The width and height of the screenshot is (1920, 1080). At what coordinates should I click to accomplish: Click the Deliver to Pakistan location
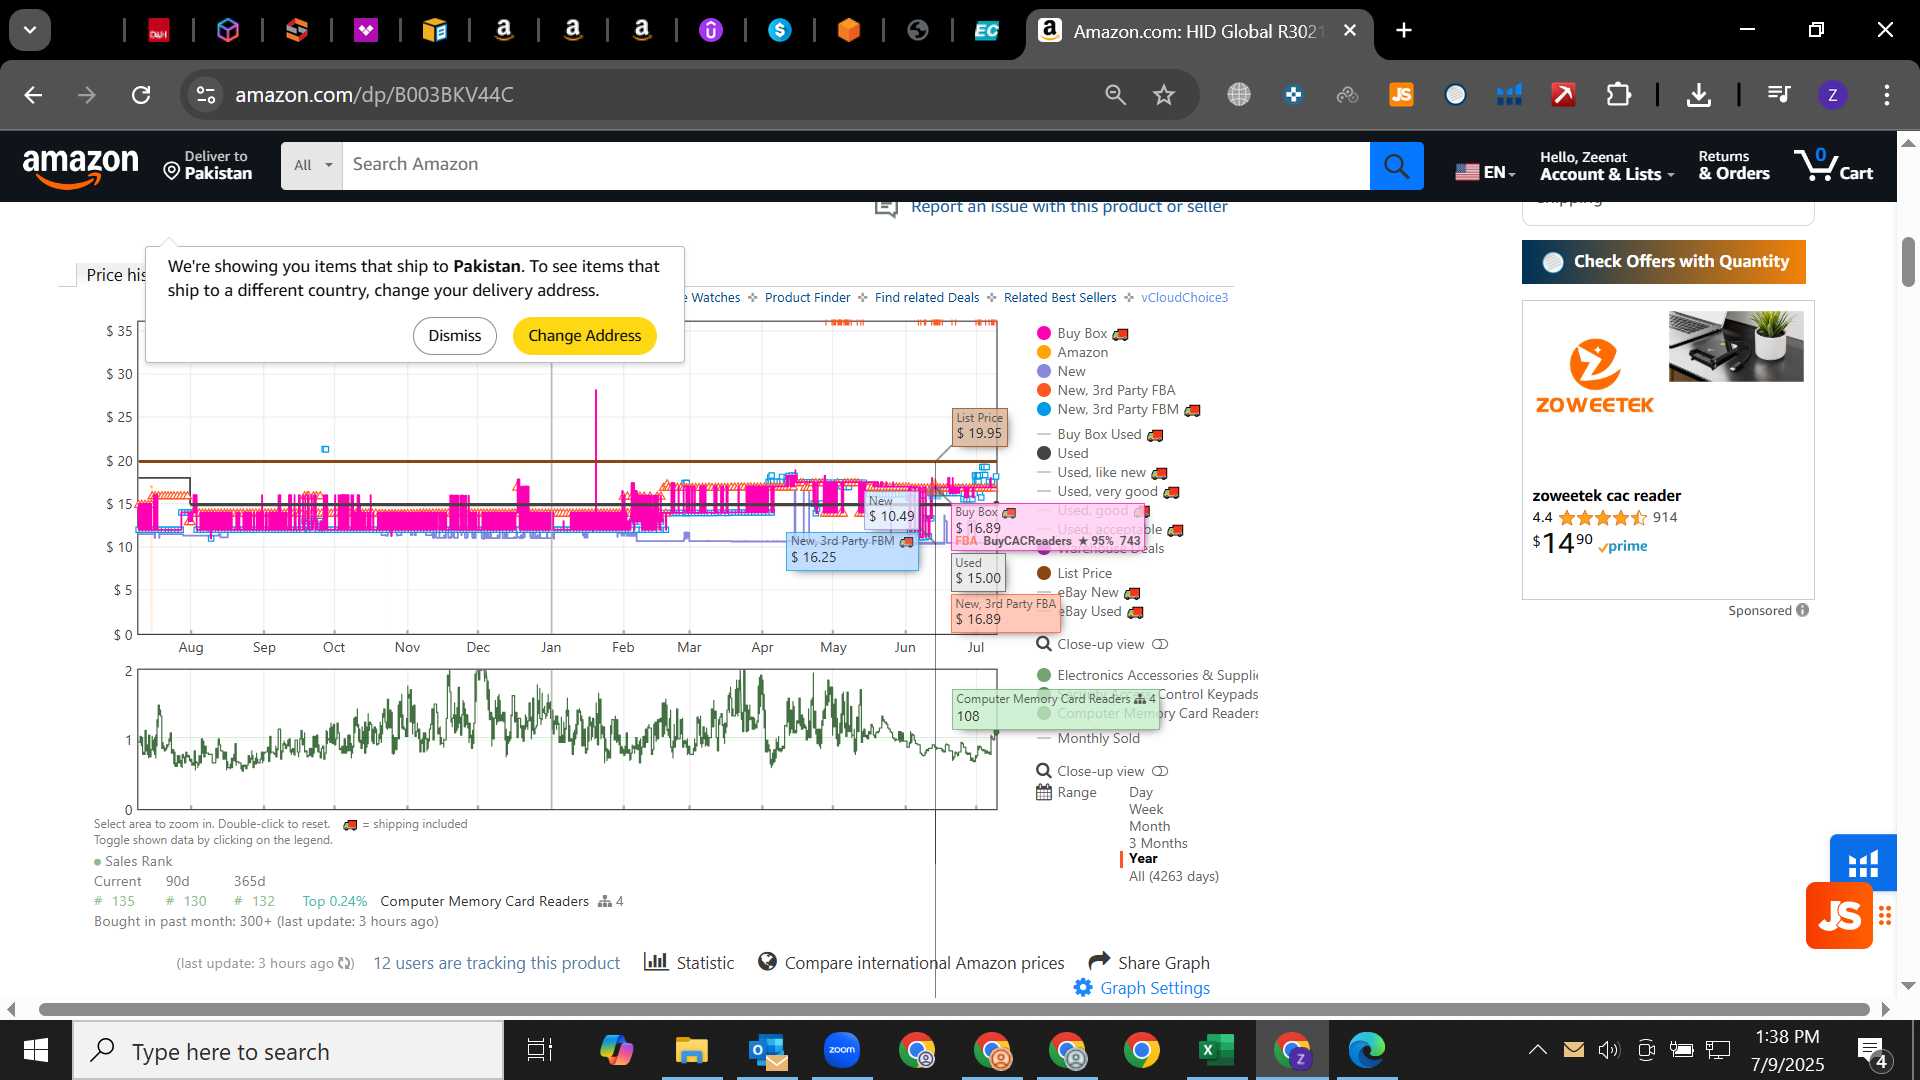point(208,165)
